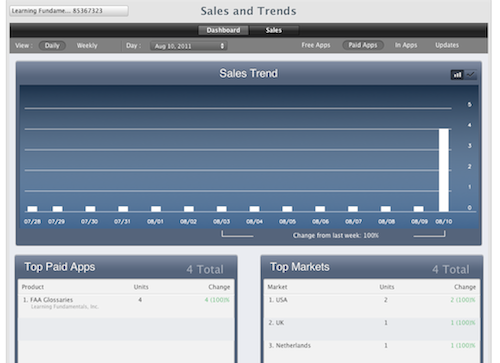Click Change header in Top Paid Apps

click(x=219, y=287)
